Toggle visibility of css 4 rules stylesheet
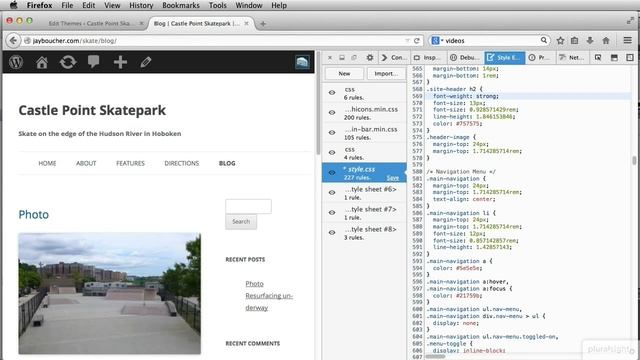640x360 pixels. [x=332, y=153]
